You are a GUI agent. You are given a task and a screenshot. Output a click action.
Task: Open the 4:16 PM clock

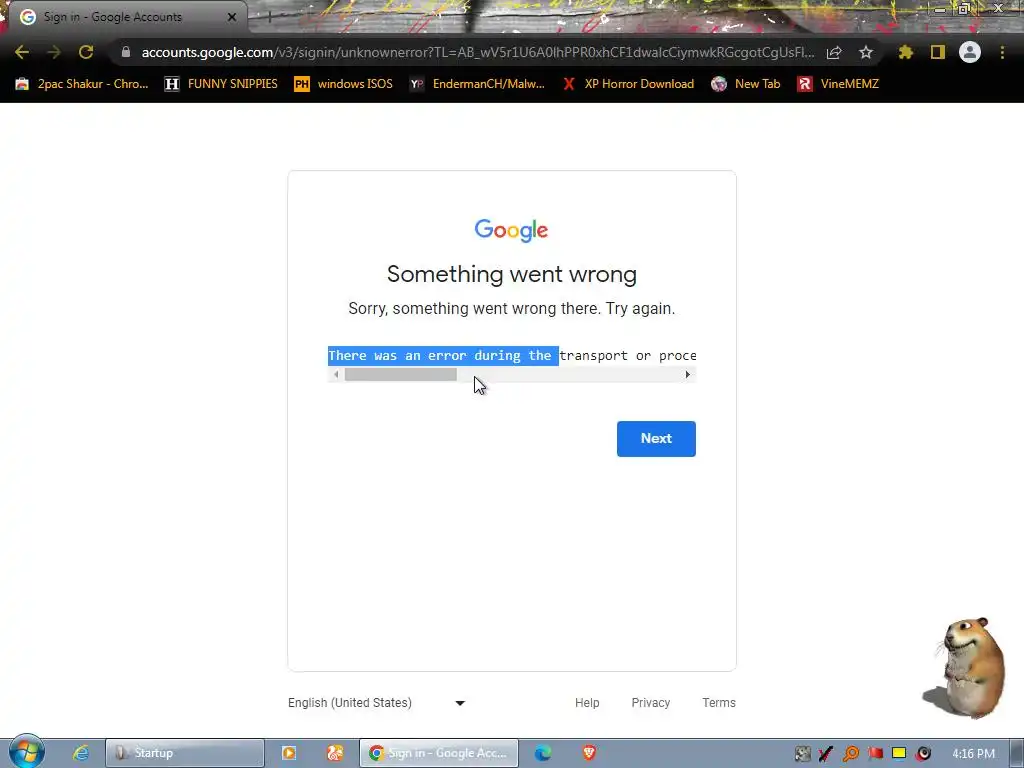[974, 754]
